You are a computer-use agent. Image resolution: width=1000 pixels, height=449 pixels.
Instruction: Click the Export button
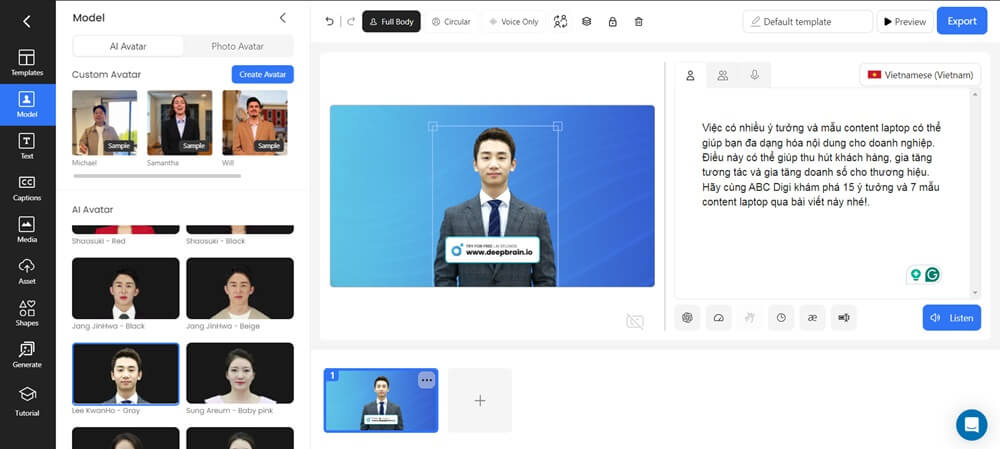(961, 21)
